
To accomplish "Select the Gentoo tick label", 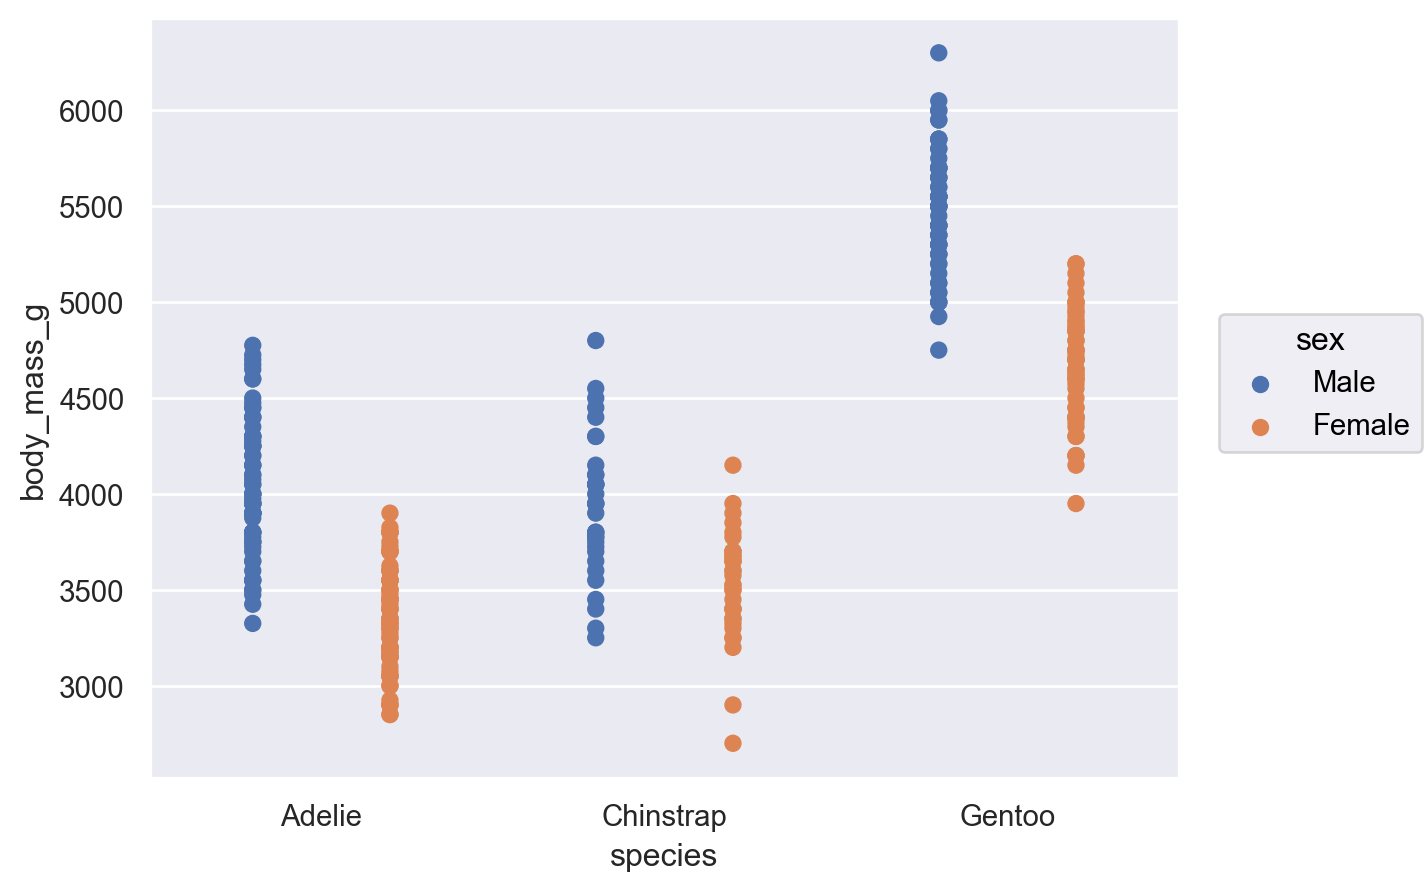I will click(1007, 816).
